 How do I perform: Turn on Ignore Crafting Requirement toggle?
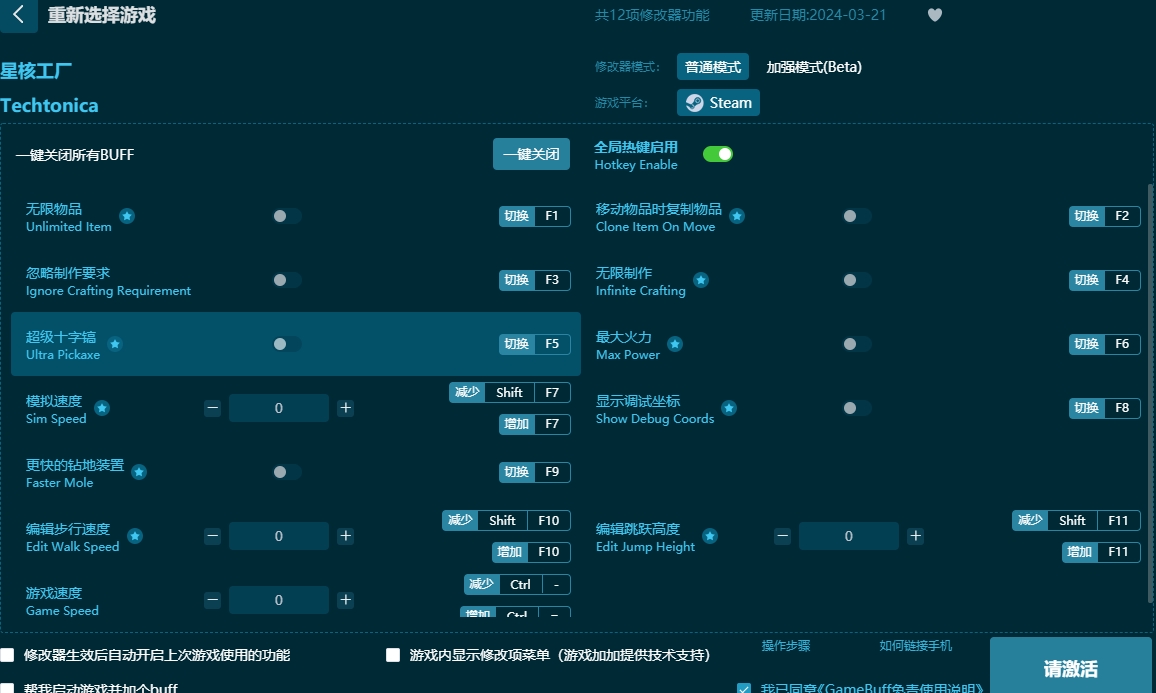click(x=286, y=280)
